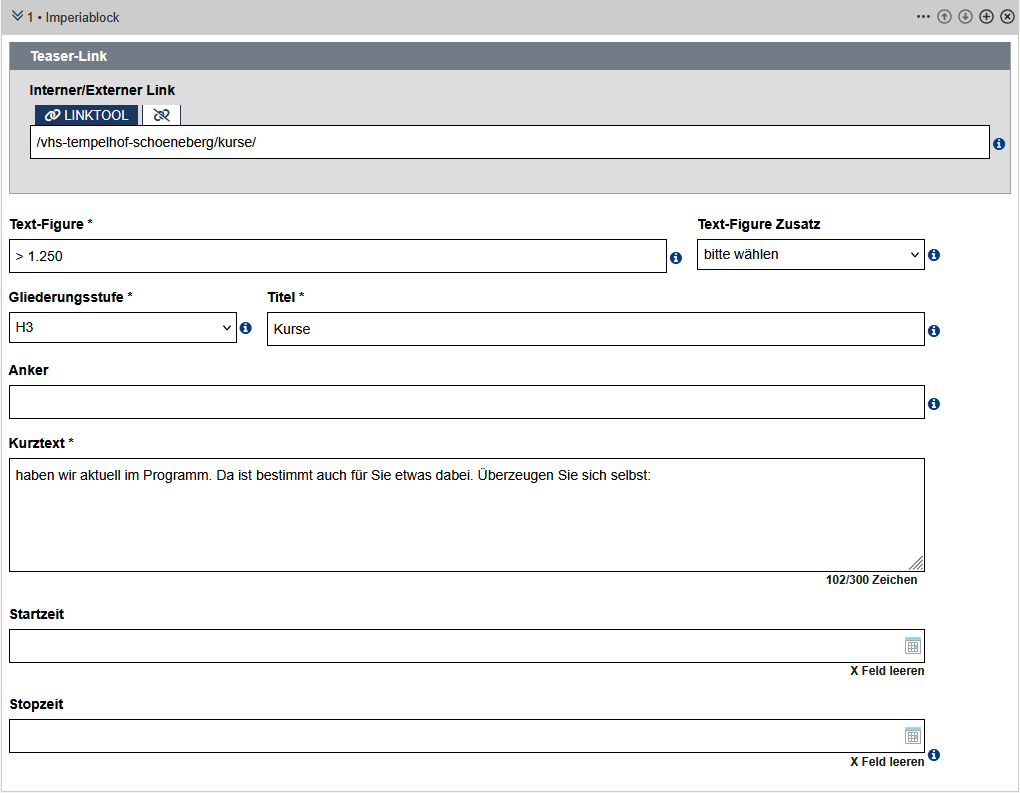Click into the Anker input field
Screen dimensions: 1020x793
466,402
